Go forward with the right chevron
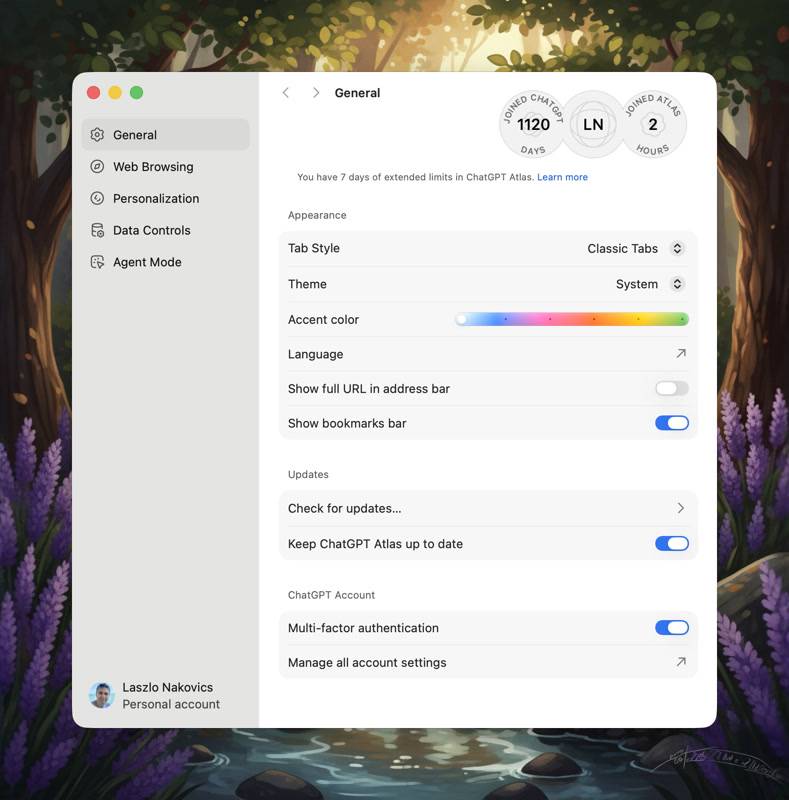The width and height of the screenshot is (789, 800). tap(316, 92)
